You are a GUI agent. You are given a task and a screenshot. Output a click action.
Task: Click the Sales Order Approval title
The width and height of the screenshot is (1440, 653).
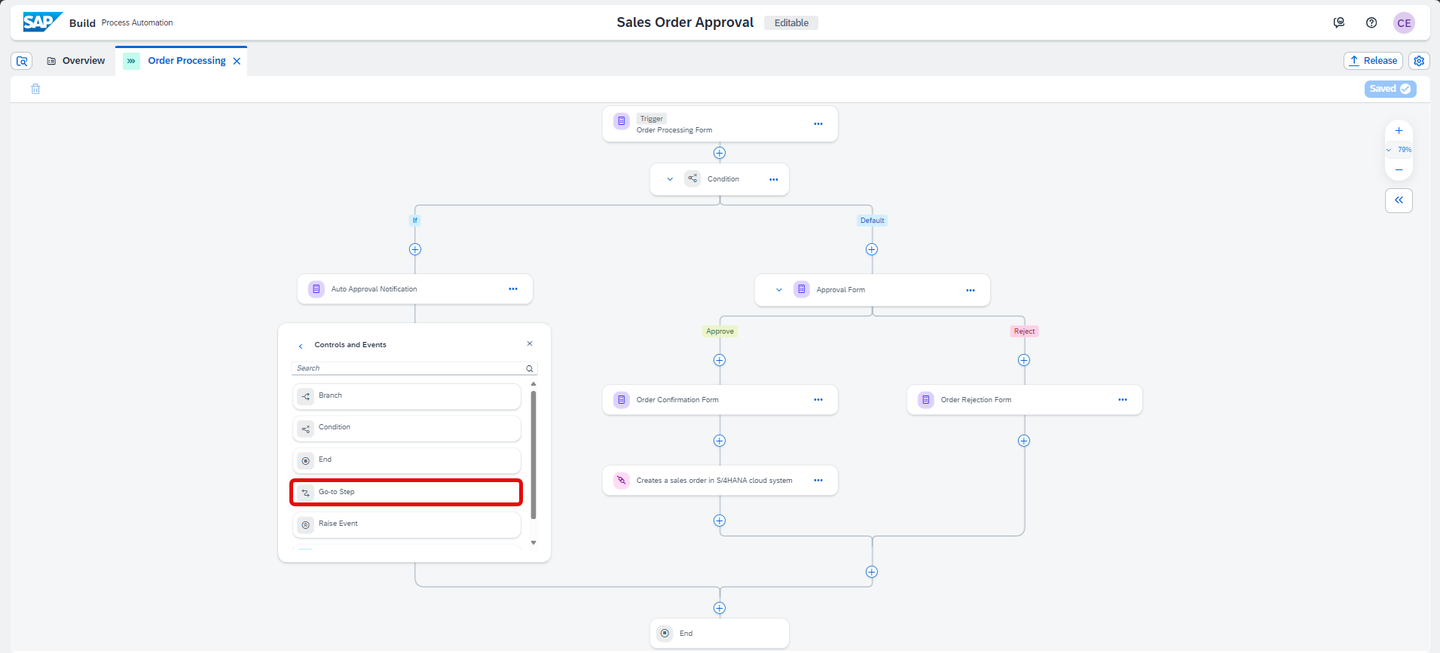[x=685, y=22]
